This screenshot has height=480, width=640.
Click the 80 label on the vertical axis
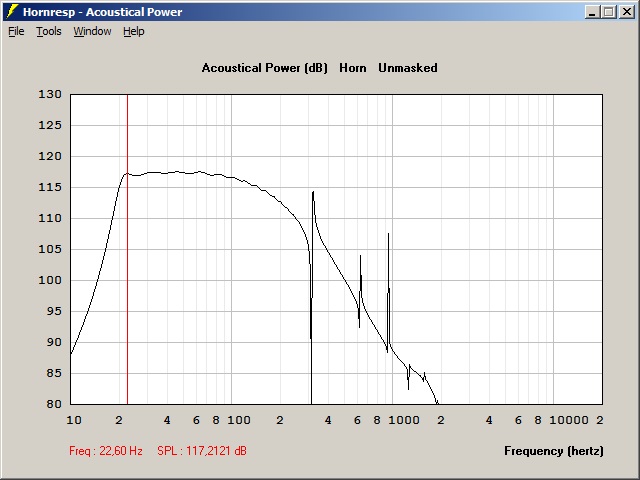[x=54, y=404]
